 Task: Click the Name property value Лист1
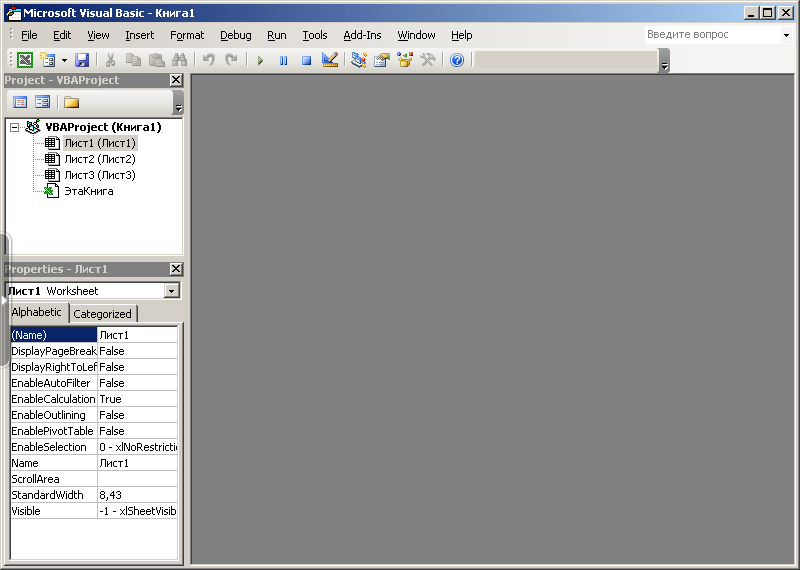[138, 463]
